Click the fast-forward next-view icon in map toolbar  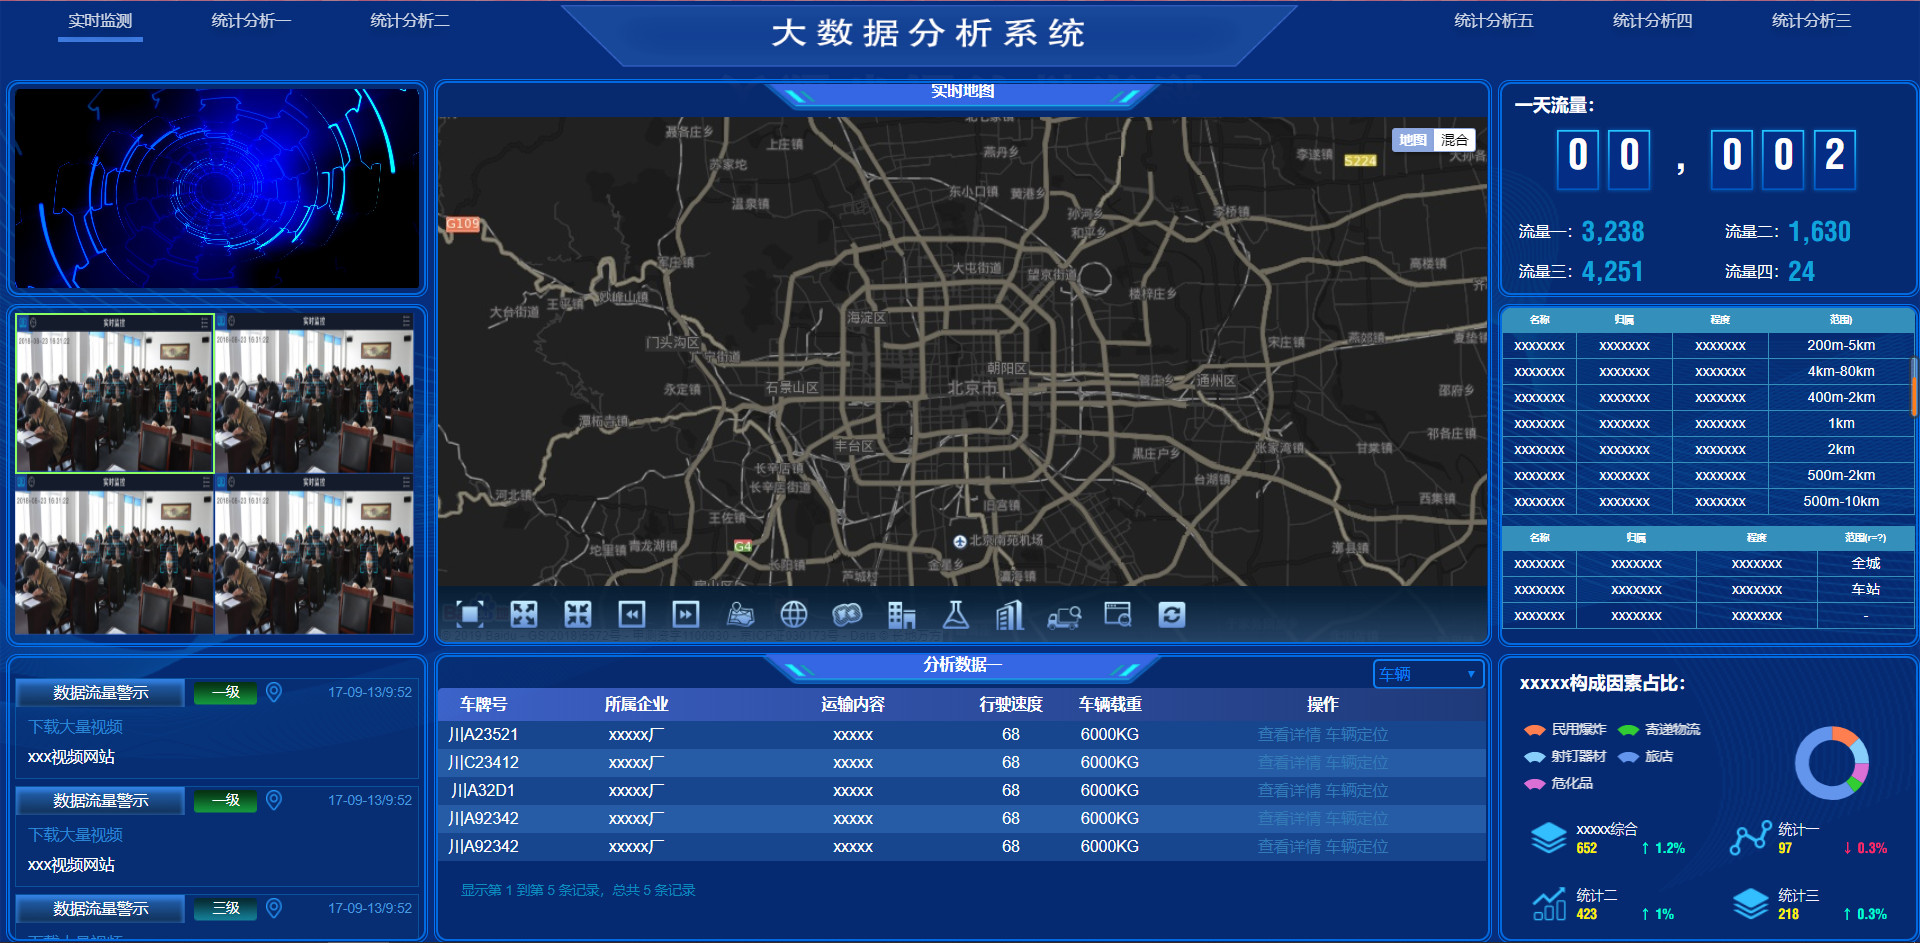click(x=686, y=614)
